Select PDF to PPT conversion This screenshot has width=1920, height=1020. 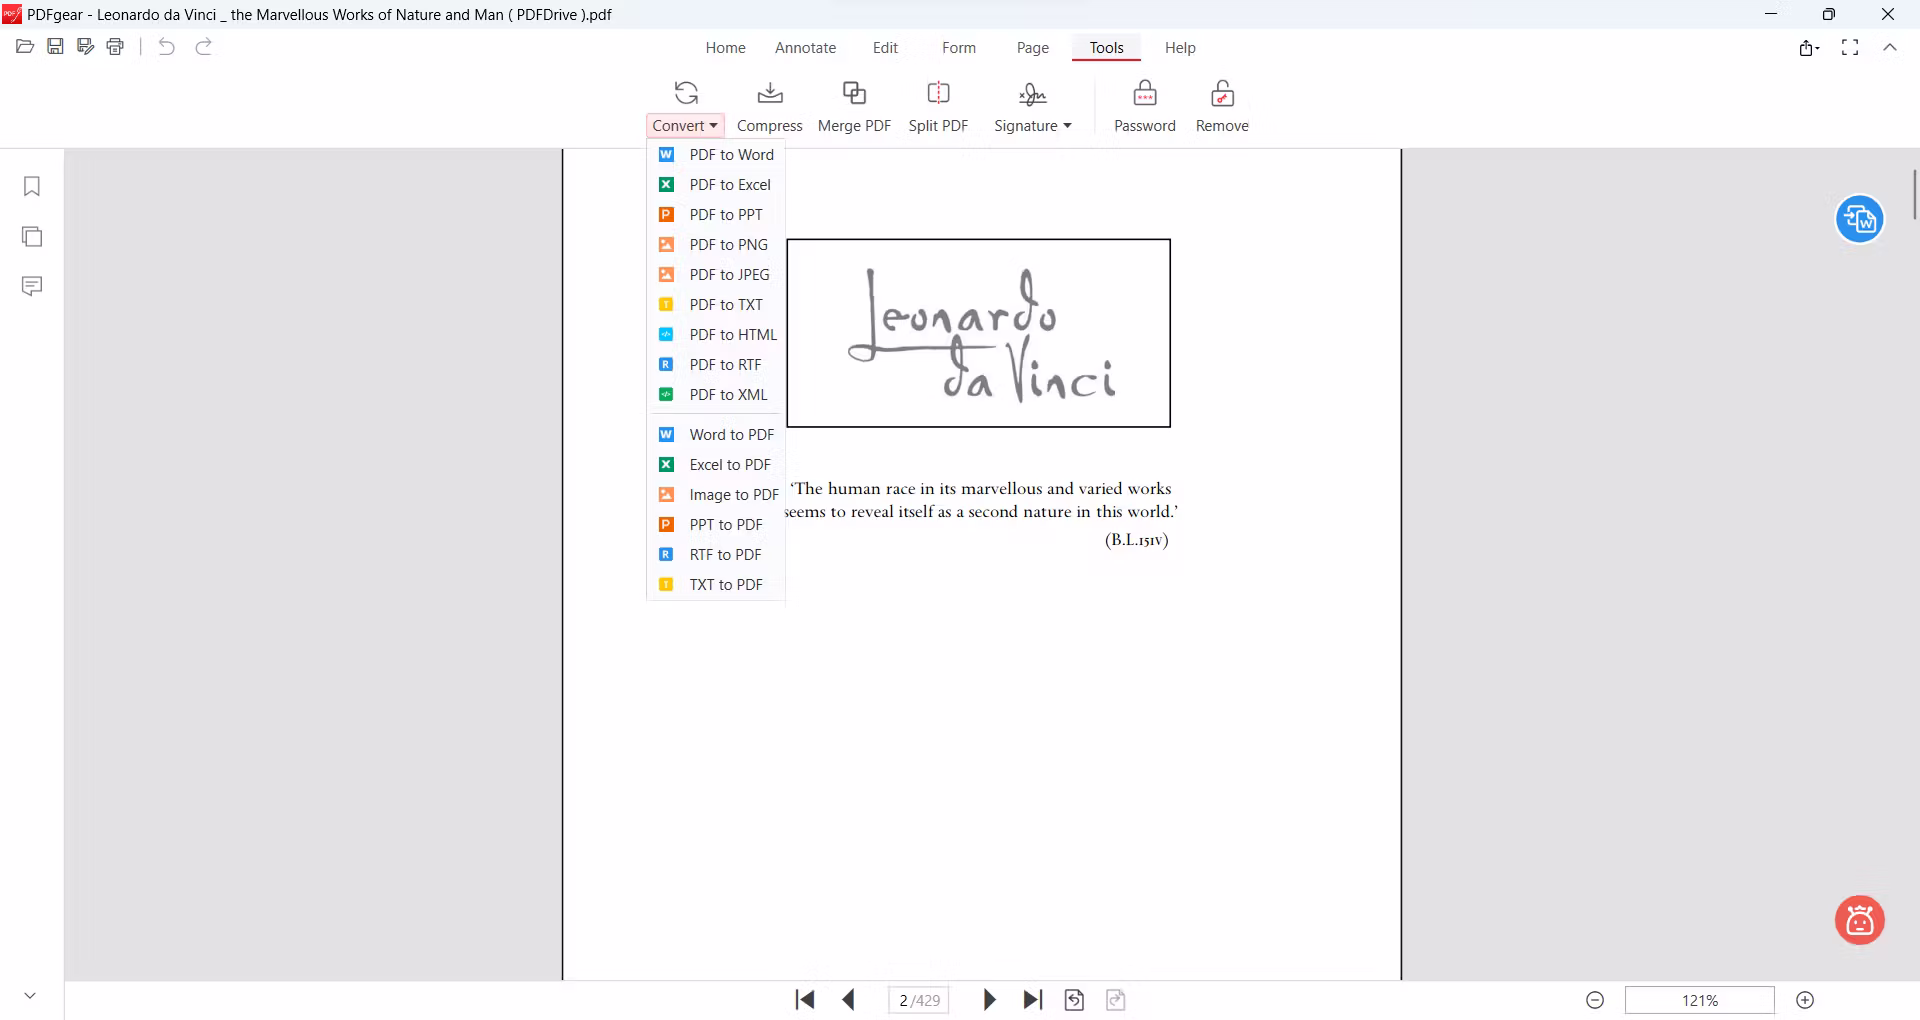pos(716,215)
